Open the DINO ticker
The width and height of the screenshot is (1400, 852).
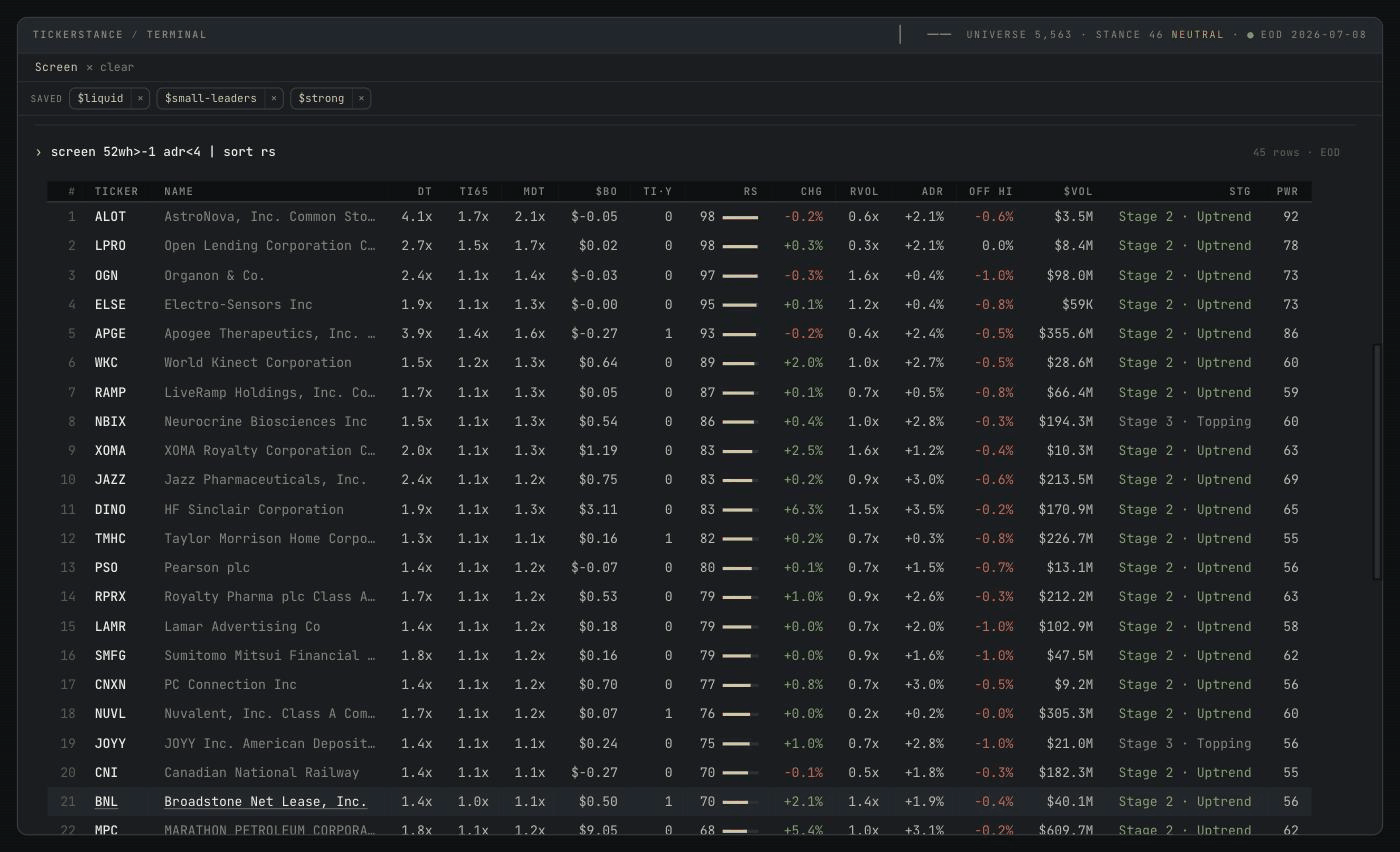[x=110, y=509]
